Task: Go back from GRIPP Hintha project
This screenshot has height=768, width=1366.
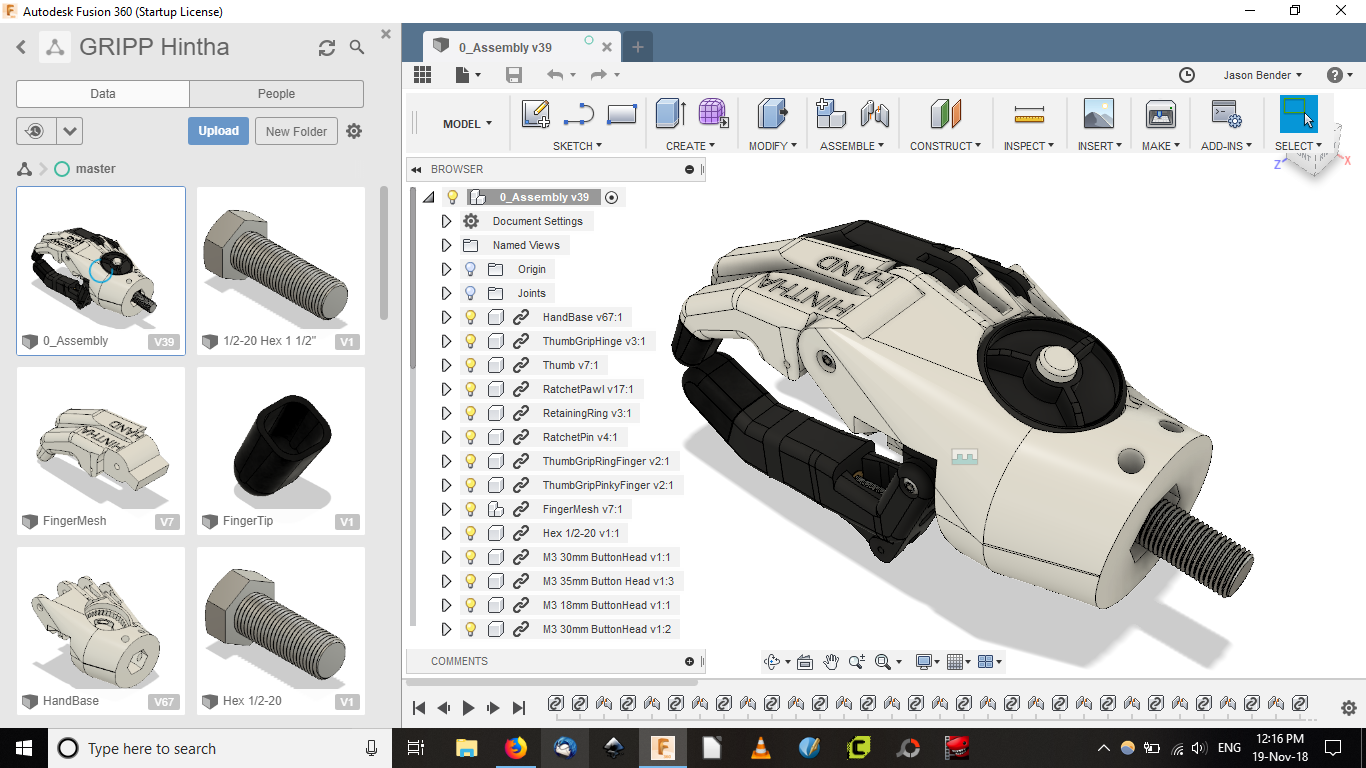Action: 21,47
